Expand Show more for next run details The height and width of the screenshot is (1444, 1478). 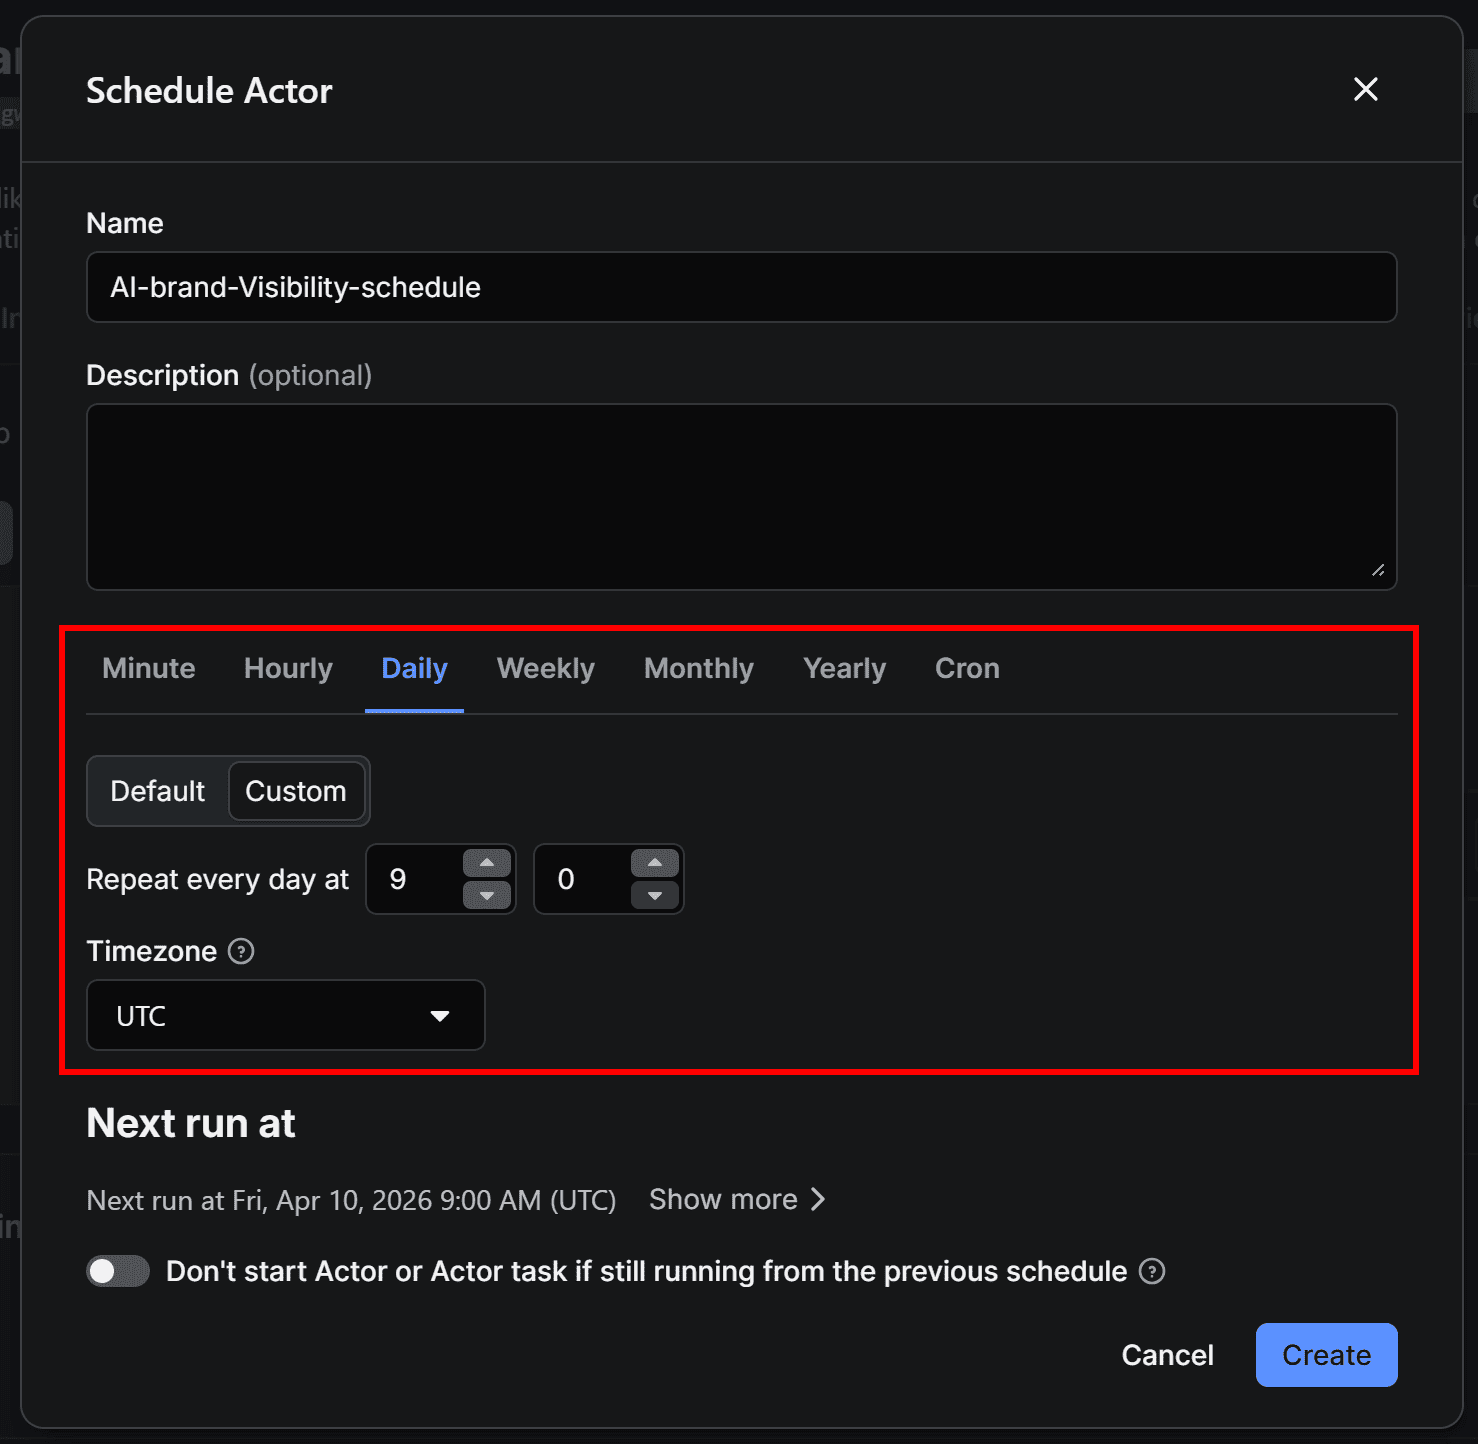pyautogui.click(x=724, y=1198)
